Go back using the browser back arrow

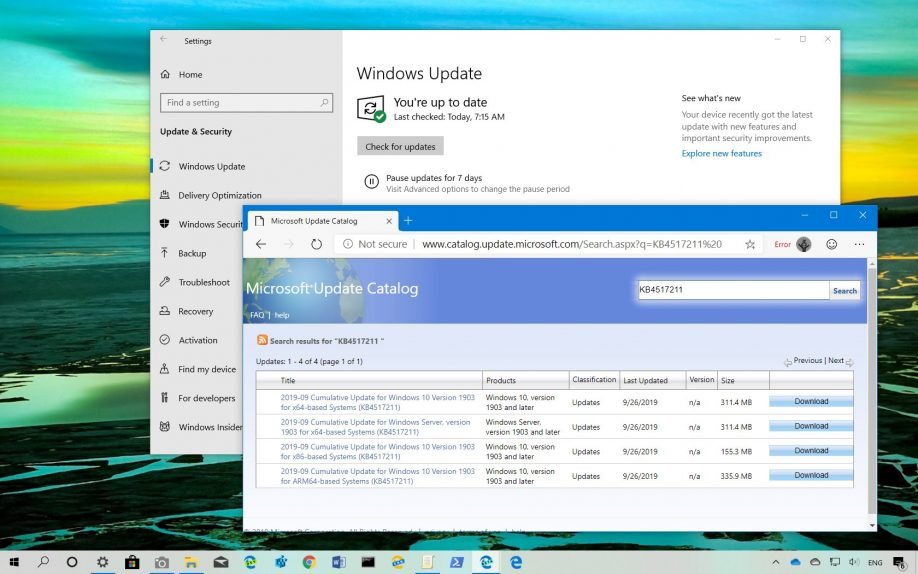(x=261, y=244)
